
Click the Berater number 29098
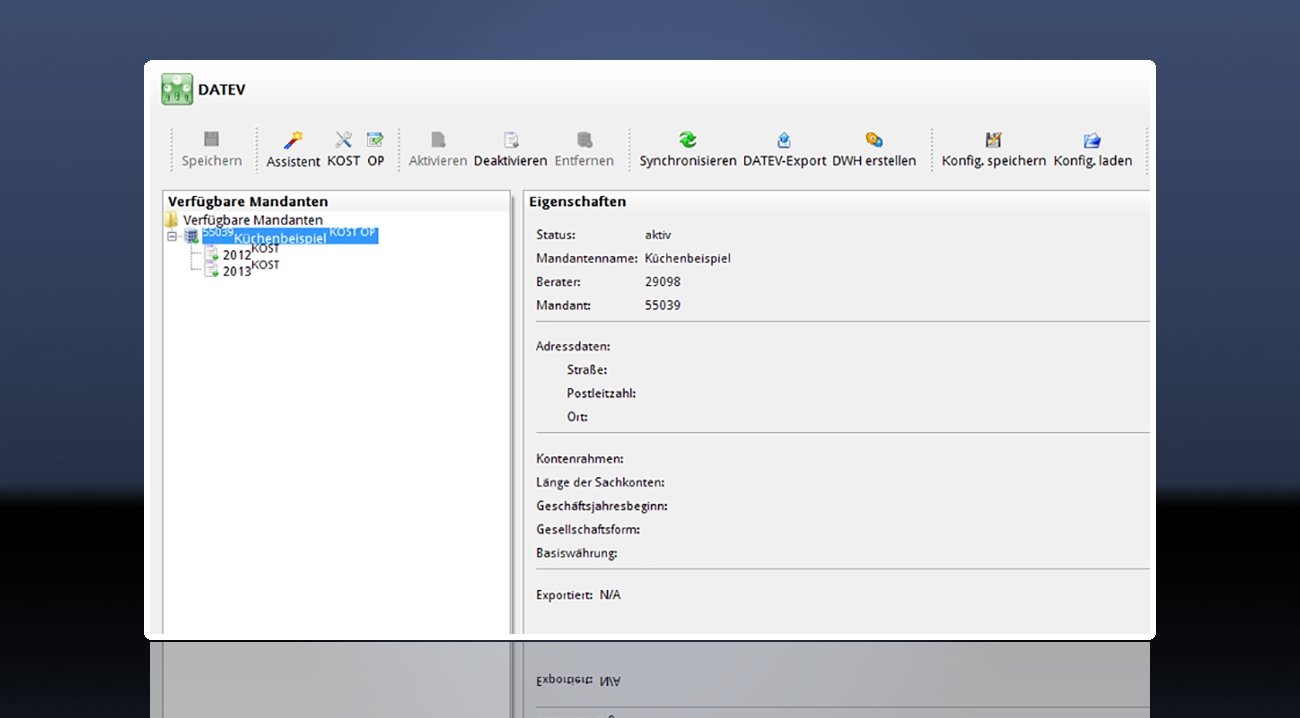point(662,282)
